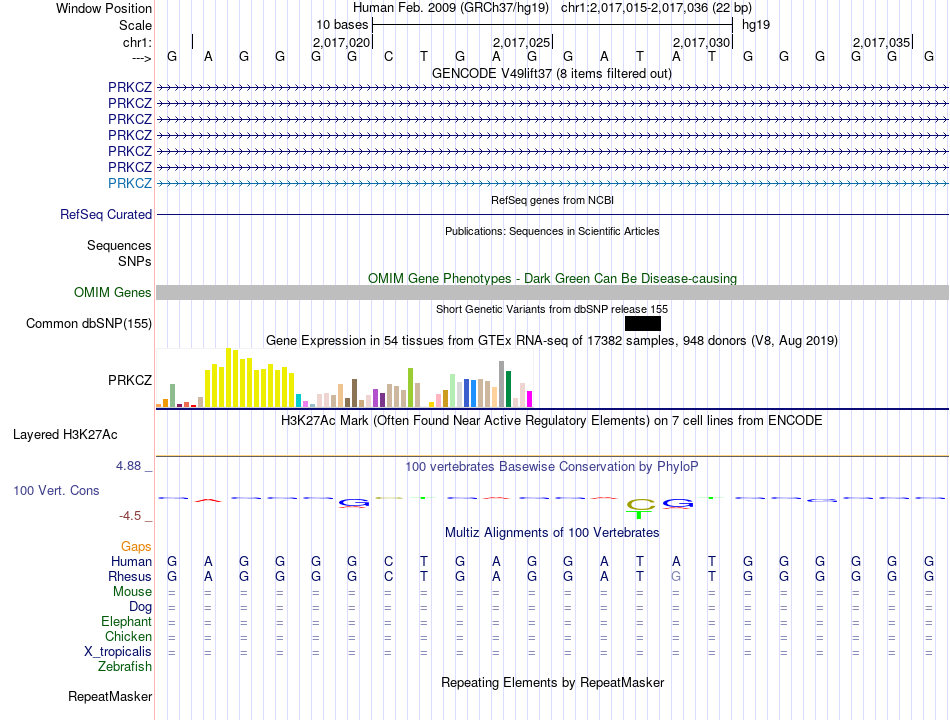Click the sequence direction arrow label
This screenshot has height=720, width=950.
coord(141,58)
